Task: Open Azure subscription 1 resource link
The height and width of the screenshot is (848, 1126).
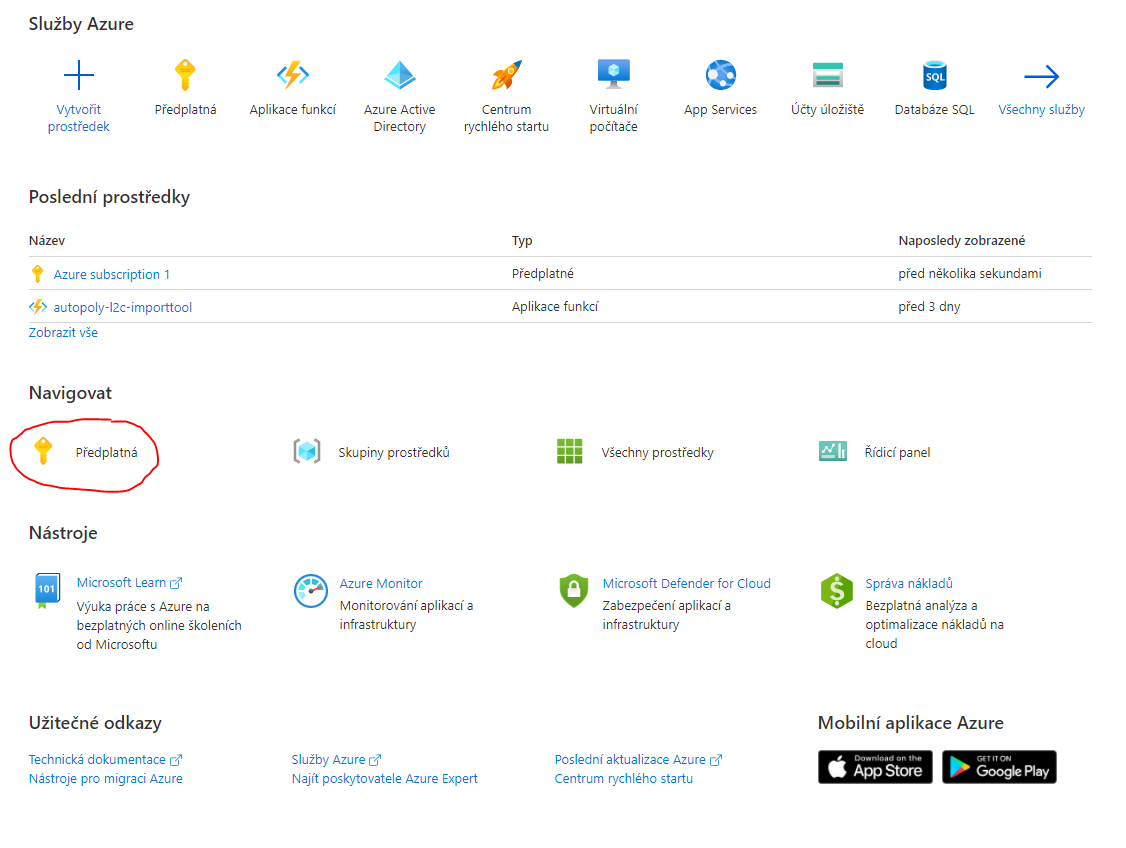Action: tap(111, 274)
